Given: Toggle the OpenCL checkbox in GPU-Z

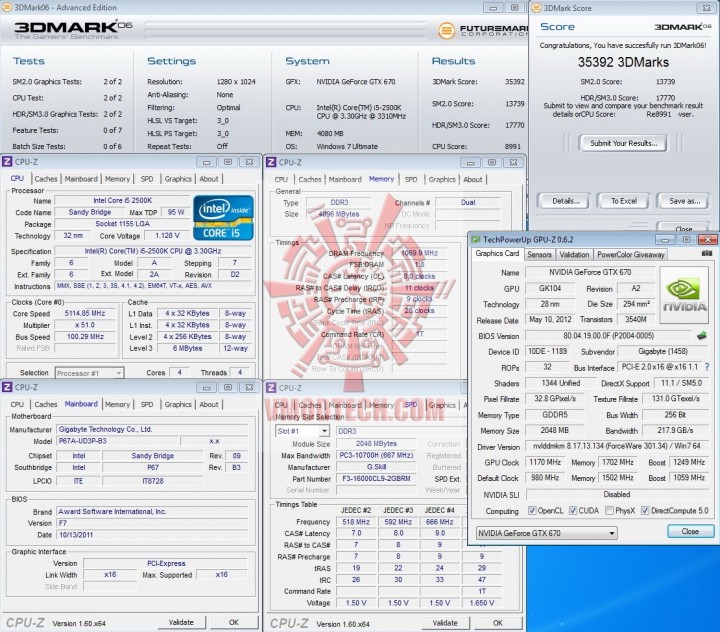Looking at the screenshot, I should click(532, 510).
